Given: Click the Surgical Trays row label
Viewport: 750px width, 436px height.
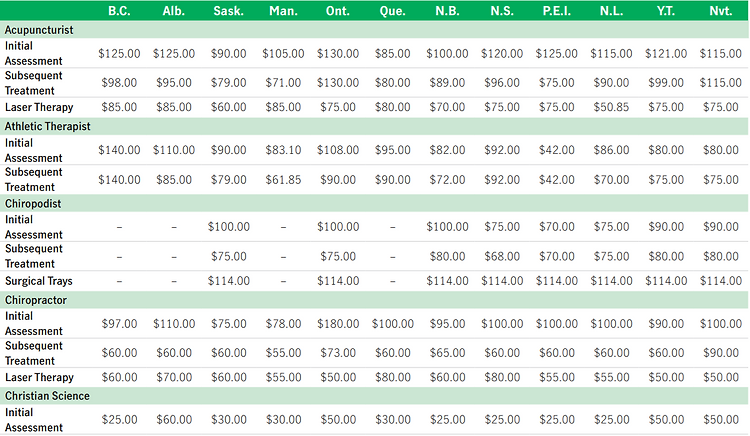Looking at the screenshot, I should [38, 281].
